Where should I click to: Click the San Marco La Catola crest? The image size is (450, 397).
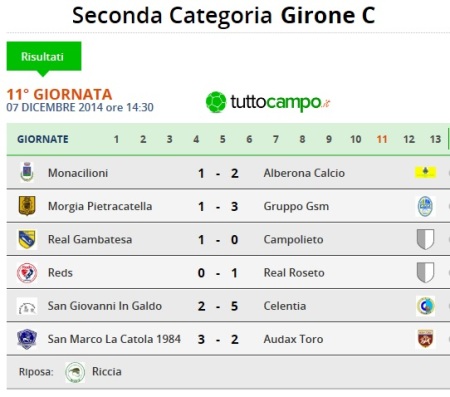pos(27,339)
